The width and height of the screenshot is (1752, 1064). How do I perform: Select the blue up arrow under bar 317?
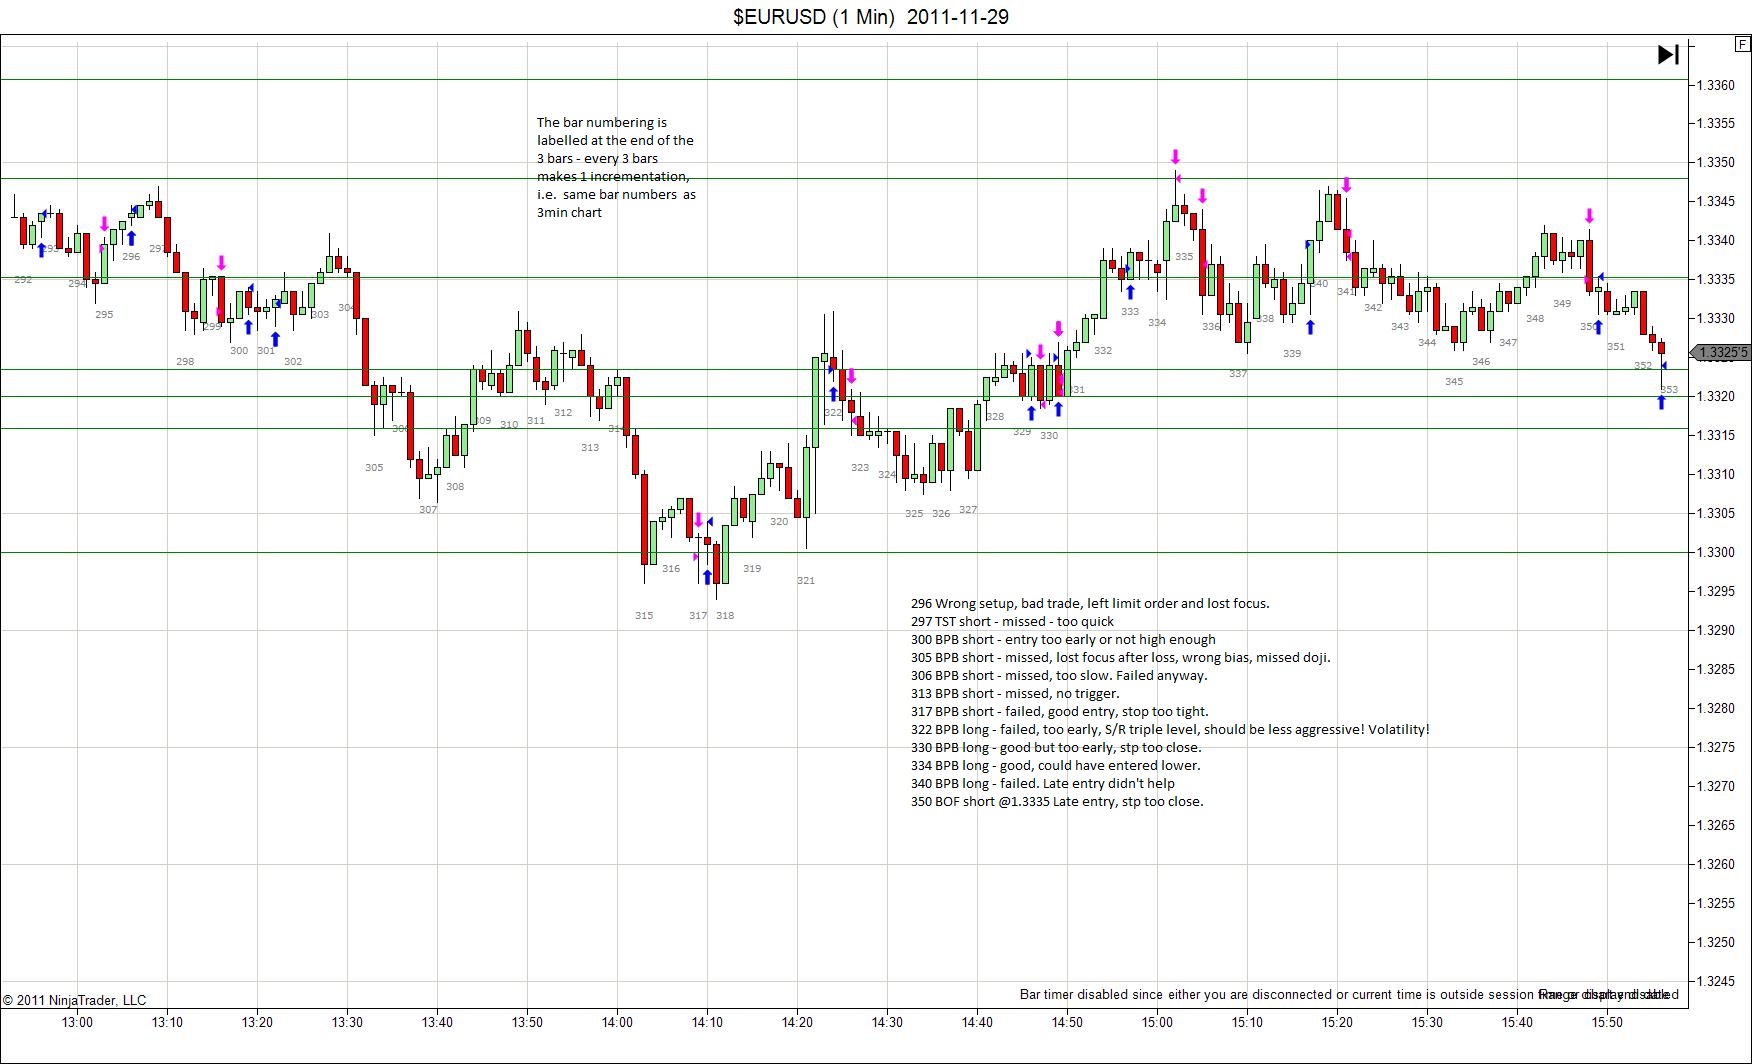(707, 577)
